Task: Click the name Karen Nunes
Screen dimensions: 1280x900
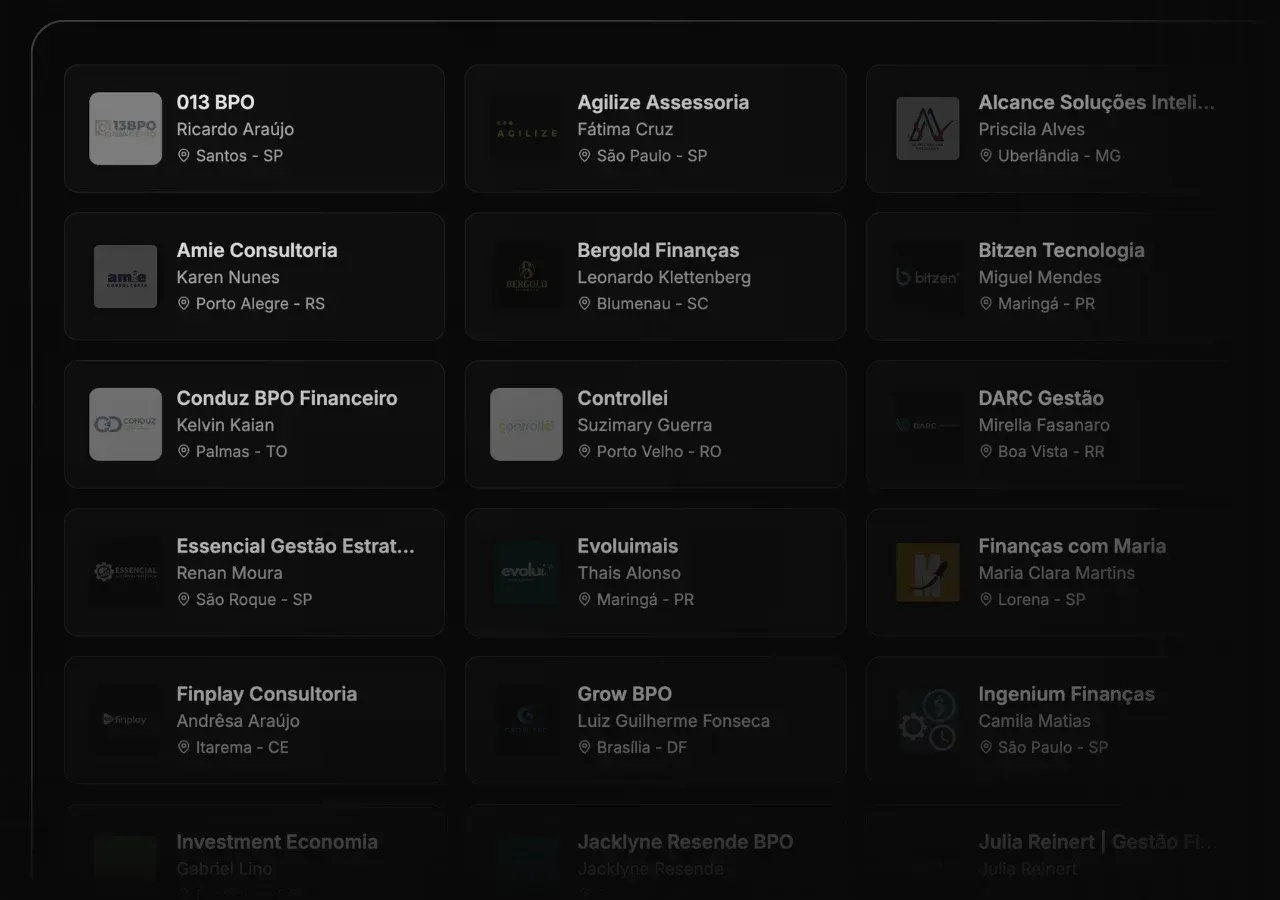Action: click(x=228, y=277)
